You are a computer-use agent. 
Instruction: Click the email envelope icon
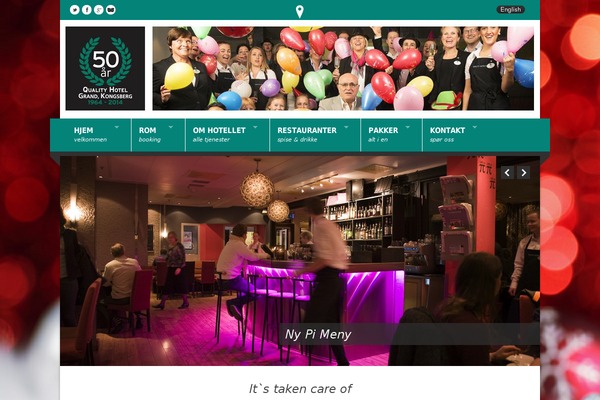coord(111,10)
